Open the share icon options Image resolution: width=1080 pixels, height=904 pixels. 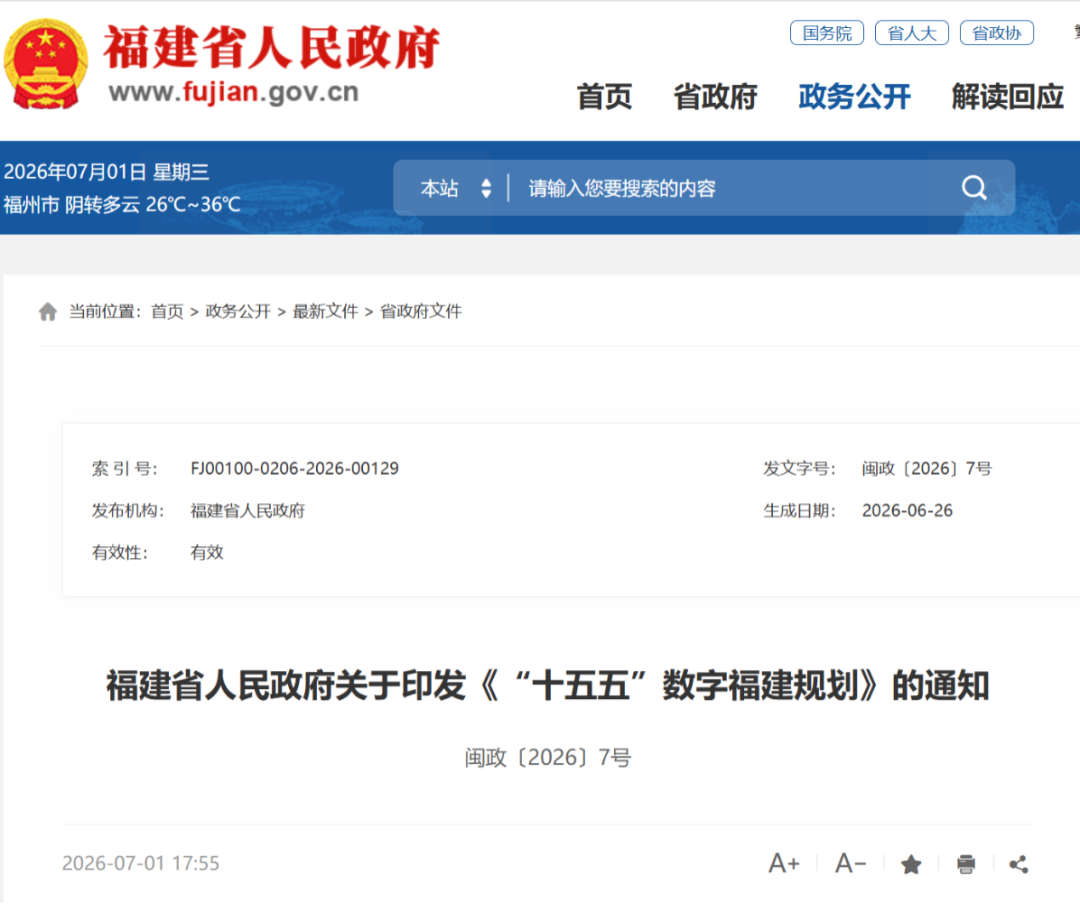tap(1019, 864)
